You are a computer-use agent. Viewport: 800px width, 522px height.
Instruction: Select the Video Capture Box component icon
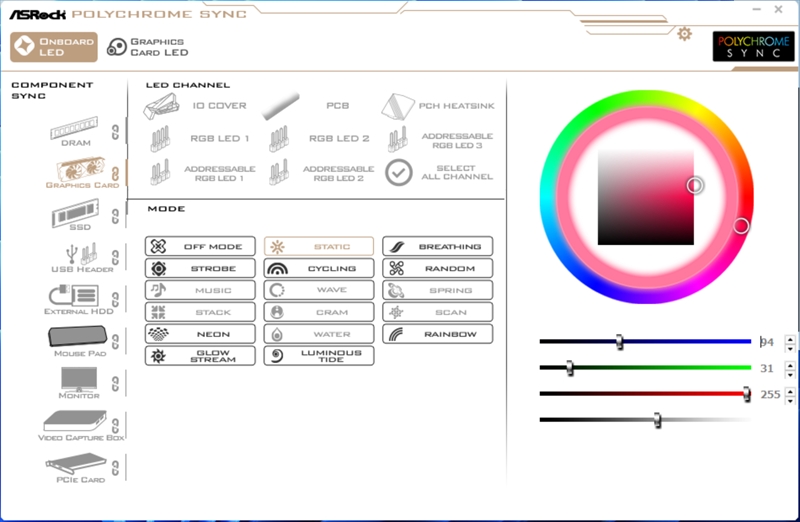pyautogui.click(x=76, y=421)
